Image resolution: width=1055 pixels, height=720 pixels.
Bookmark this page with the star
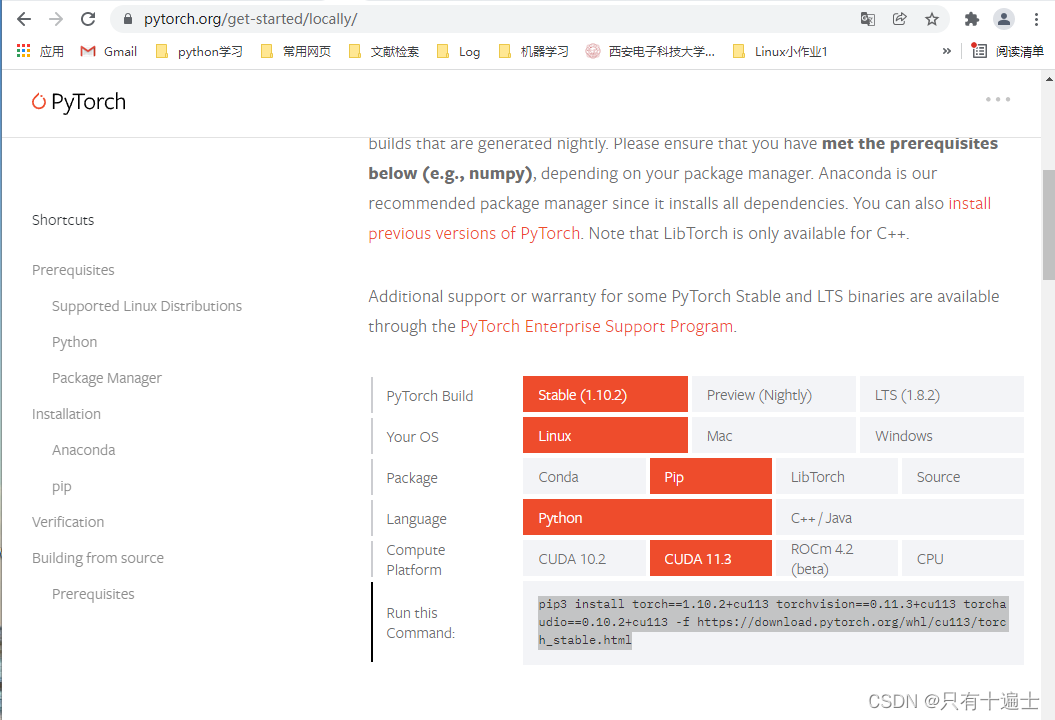coord(932,19)
